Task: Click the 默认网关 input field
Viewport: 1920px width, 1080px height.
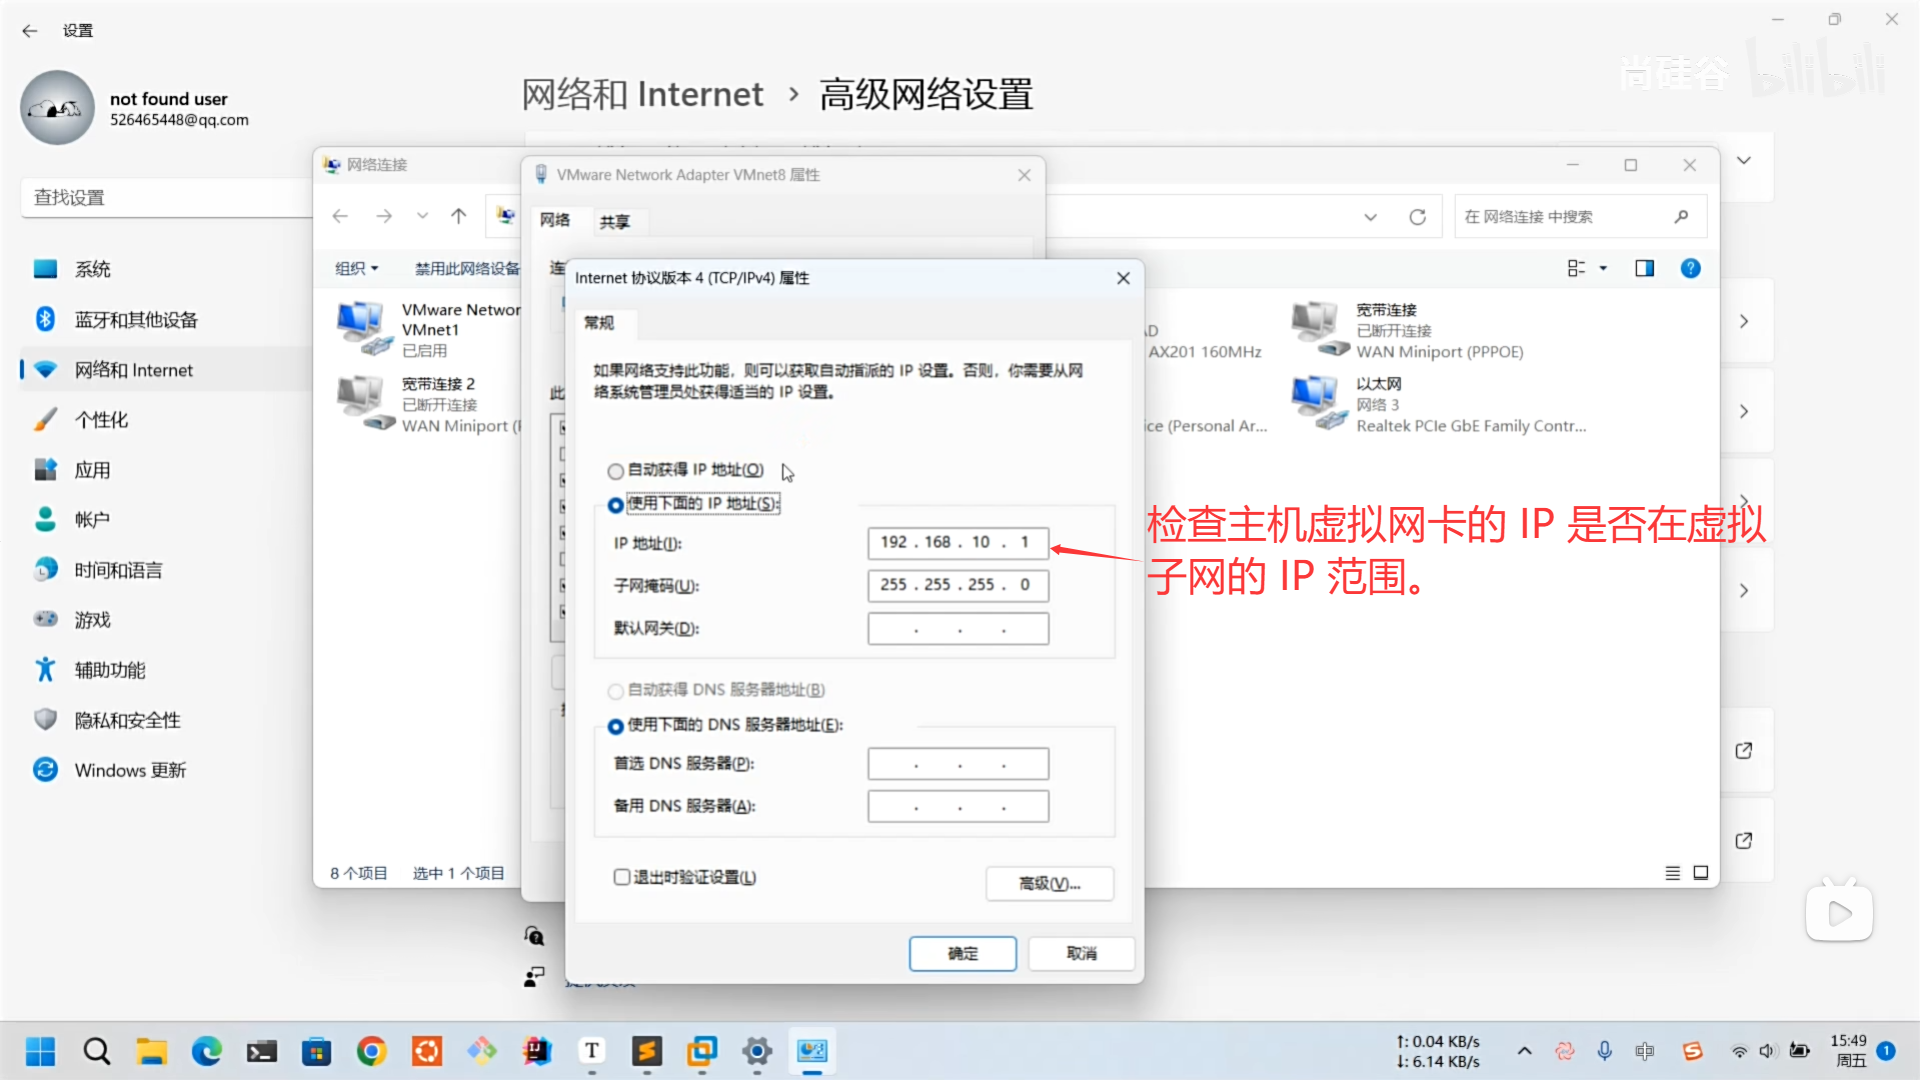Action: [x=957, y=629]
